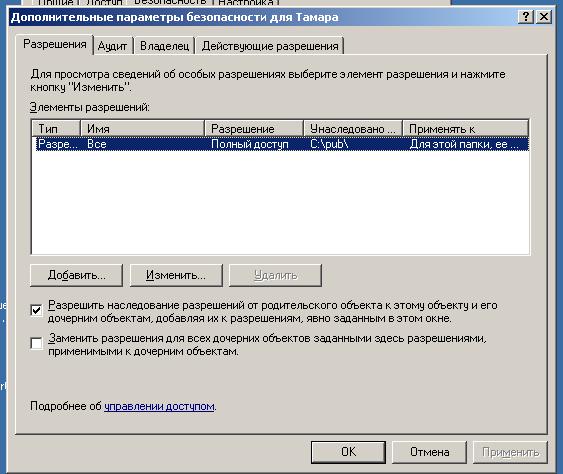Switch to the Аудит tab
The image size is (563, 474).
click(x=113, y=46)
